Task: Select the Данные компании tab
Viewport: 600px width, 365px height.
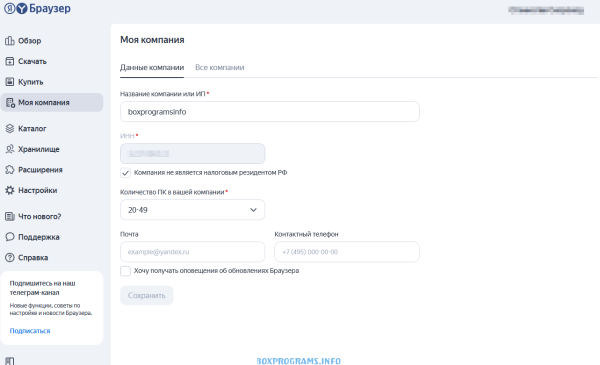Action: click(x=152, y=67)
